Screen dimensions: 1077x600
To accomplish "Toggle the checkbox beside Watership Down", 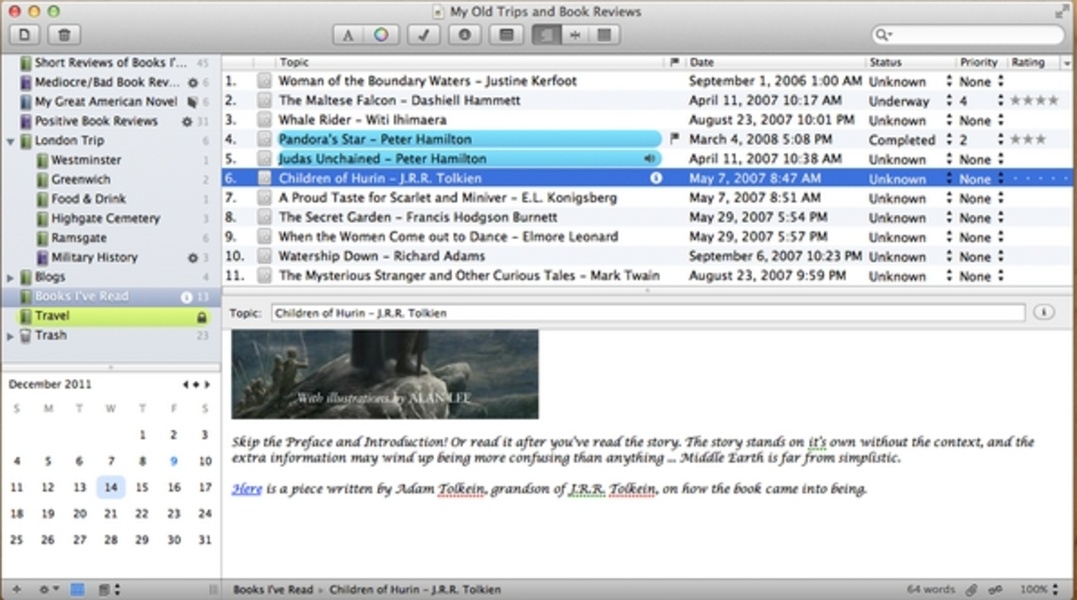I will pyautogui.click(x=264, y=256).
